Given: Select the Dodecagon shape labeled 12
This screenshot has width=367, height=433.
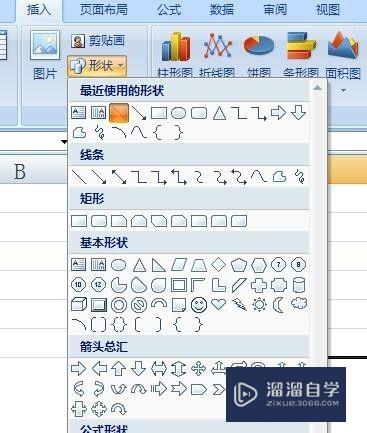Looking at the screenshot, I should (x=99, y=285).
